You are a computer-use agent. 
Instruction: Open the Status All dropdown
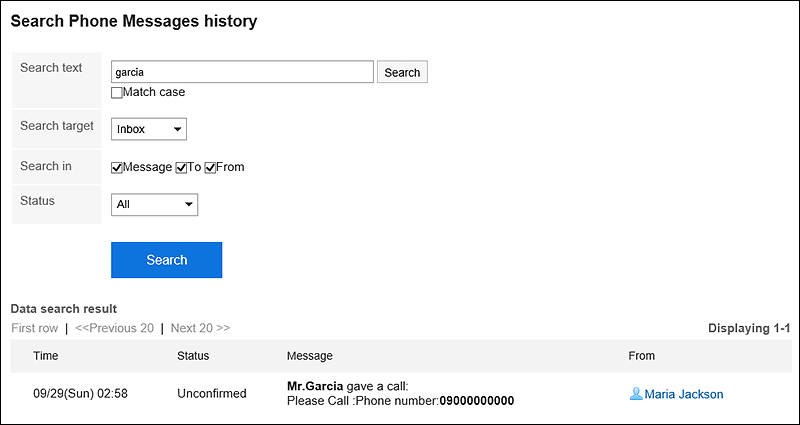click(x=155, y=204)
